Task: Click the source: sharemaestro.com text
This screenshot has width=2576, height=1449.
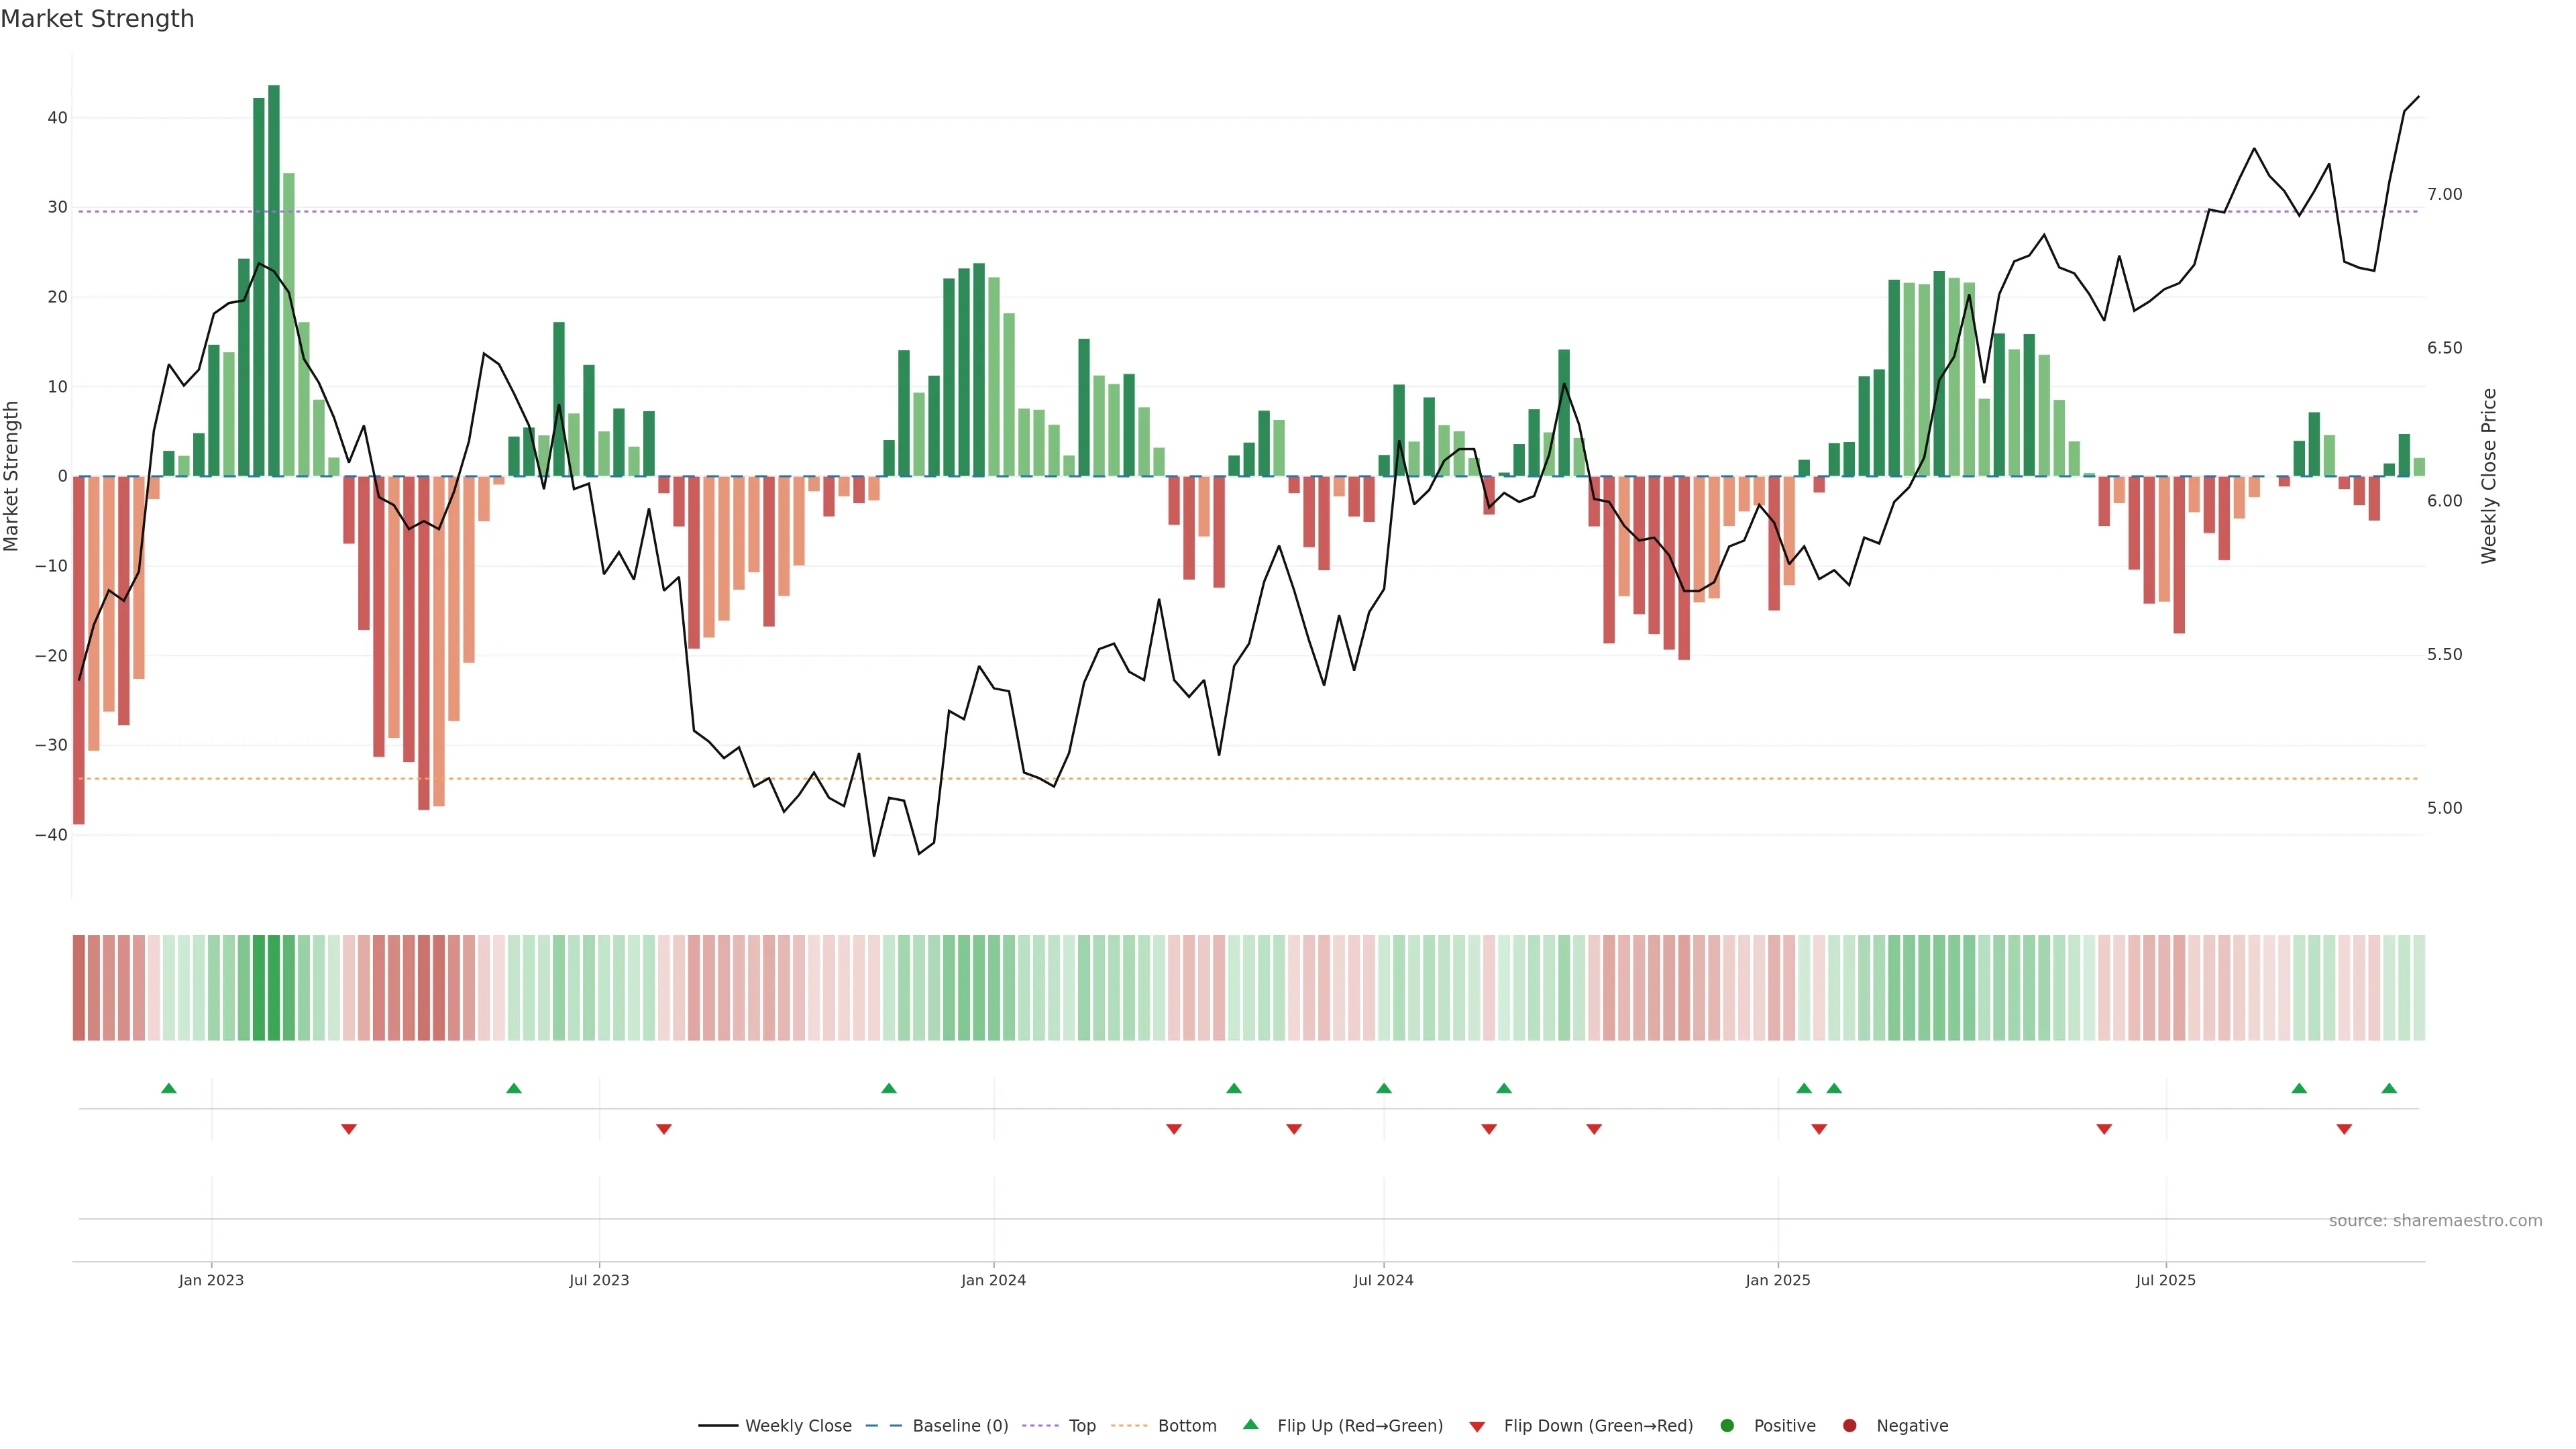Action: 2435,1221
